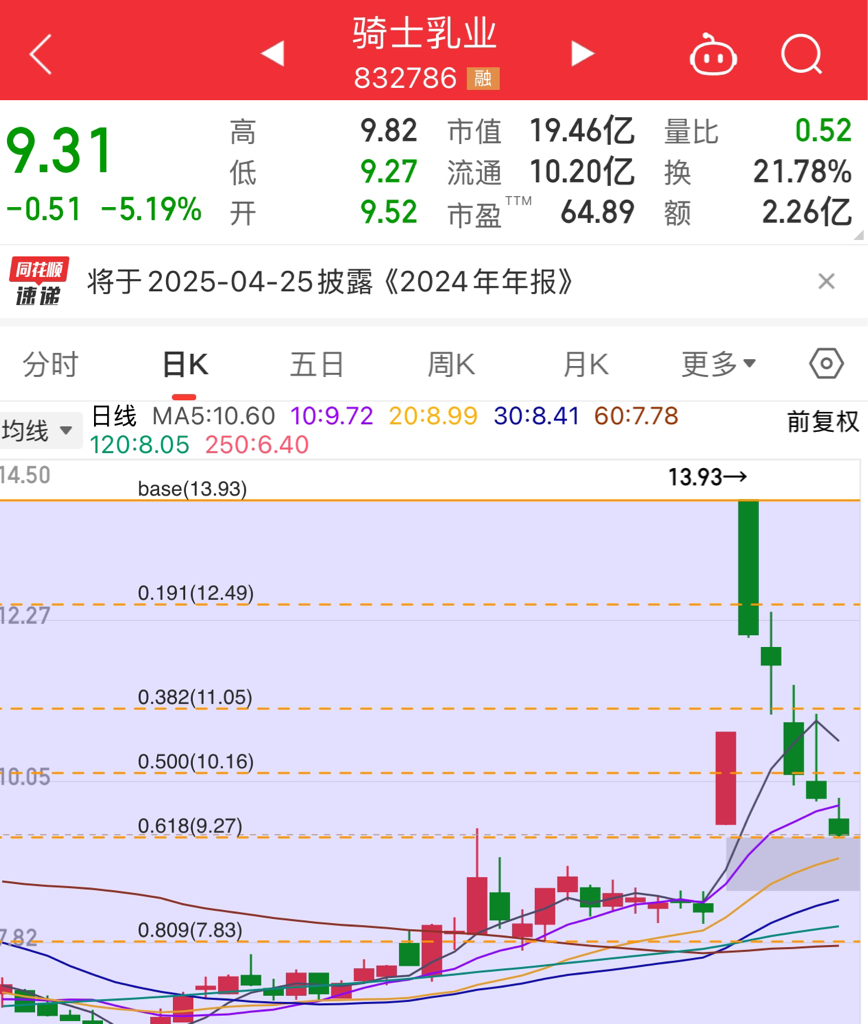Tap the 13.93→ high price marker
Image resolution: width=868 pixels, height=1024 pixels.
click(707, 477)
